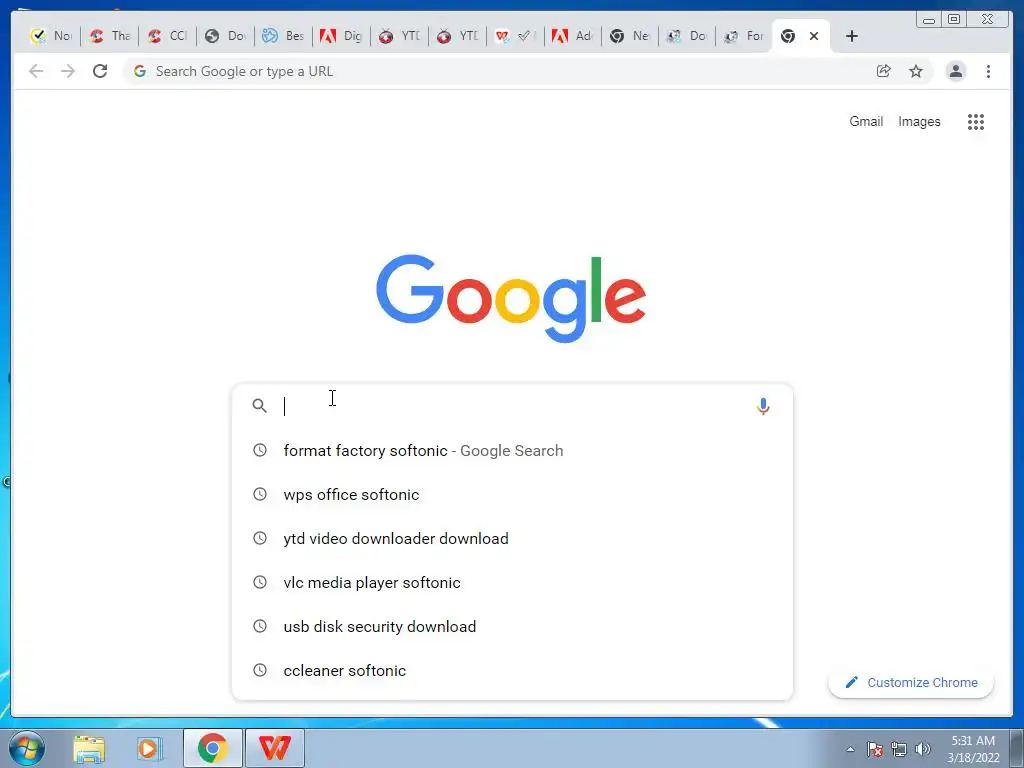Open the 'Tha' CCleaner tab

110,36
